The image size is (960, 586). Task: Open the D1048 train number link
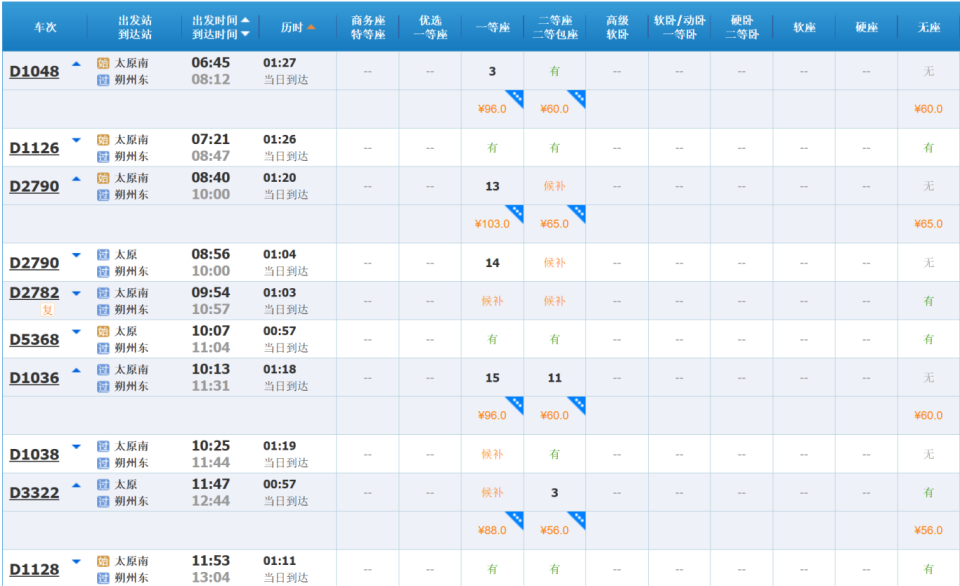pyautogui.click(x=33, y=70)
